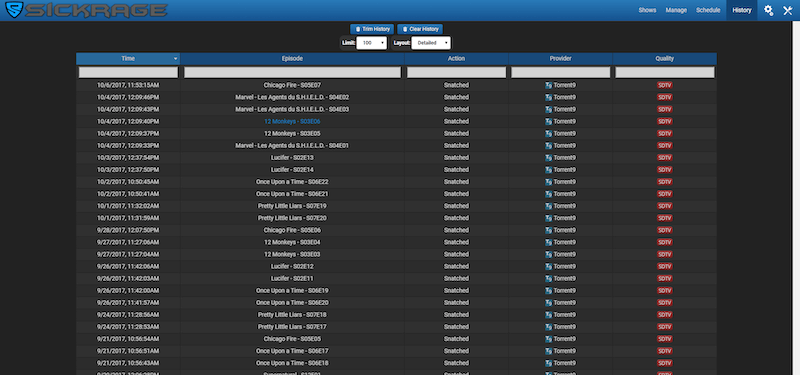Click Torrent9 icon in Once Upon a Time S06E21 row
800x375 pixels.
(548, 194)
